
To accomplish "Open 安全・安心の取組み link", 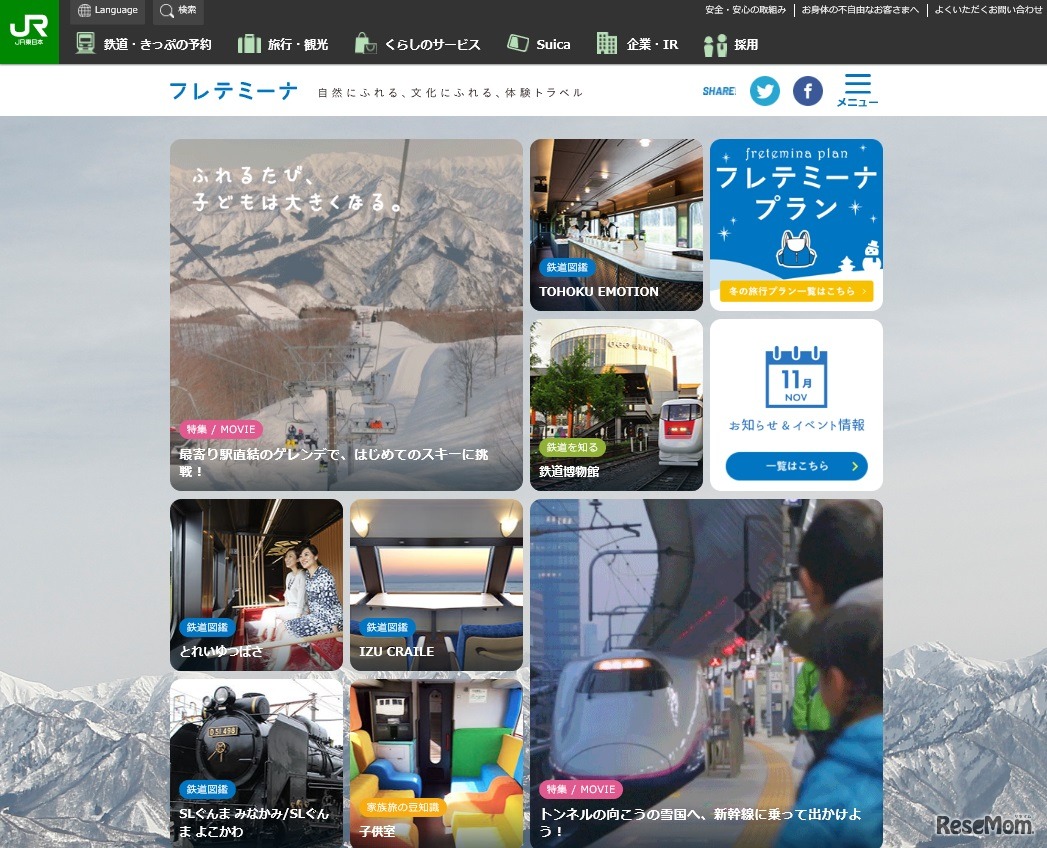I will click(x=746, y=10).
